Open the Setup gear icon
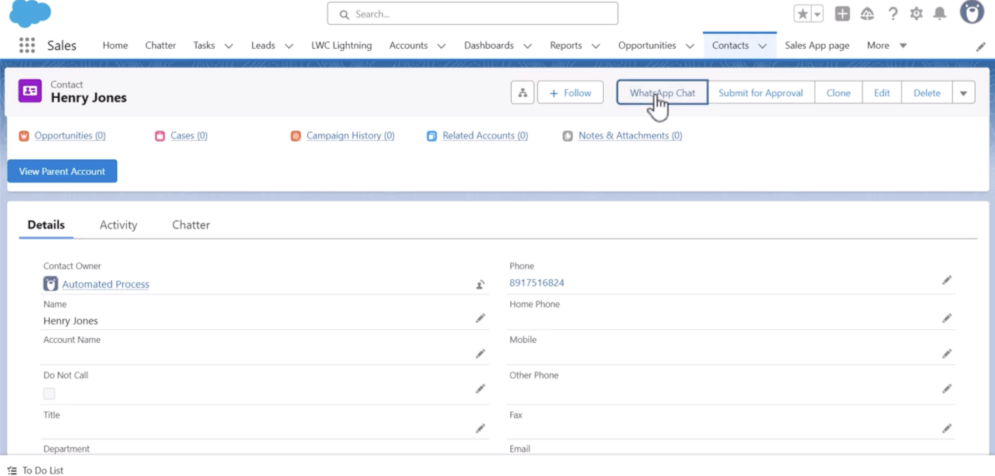Viewport: 995px width, 476px height. [916, 14]
